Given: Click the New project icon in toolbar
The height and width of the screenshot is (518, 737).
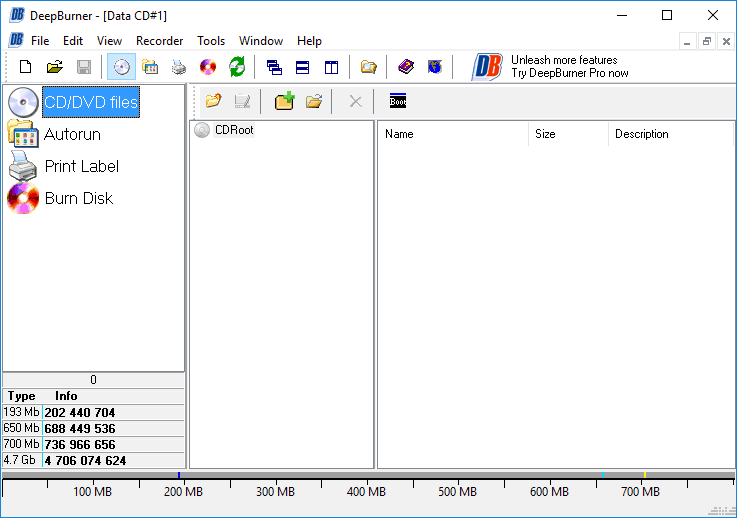Looking at the screenshot, I should pos(25,67).
